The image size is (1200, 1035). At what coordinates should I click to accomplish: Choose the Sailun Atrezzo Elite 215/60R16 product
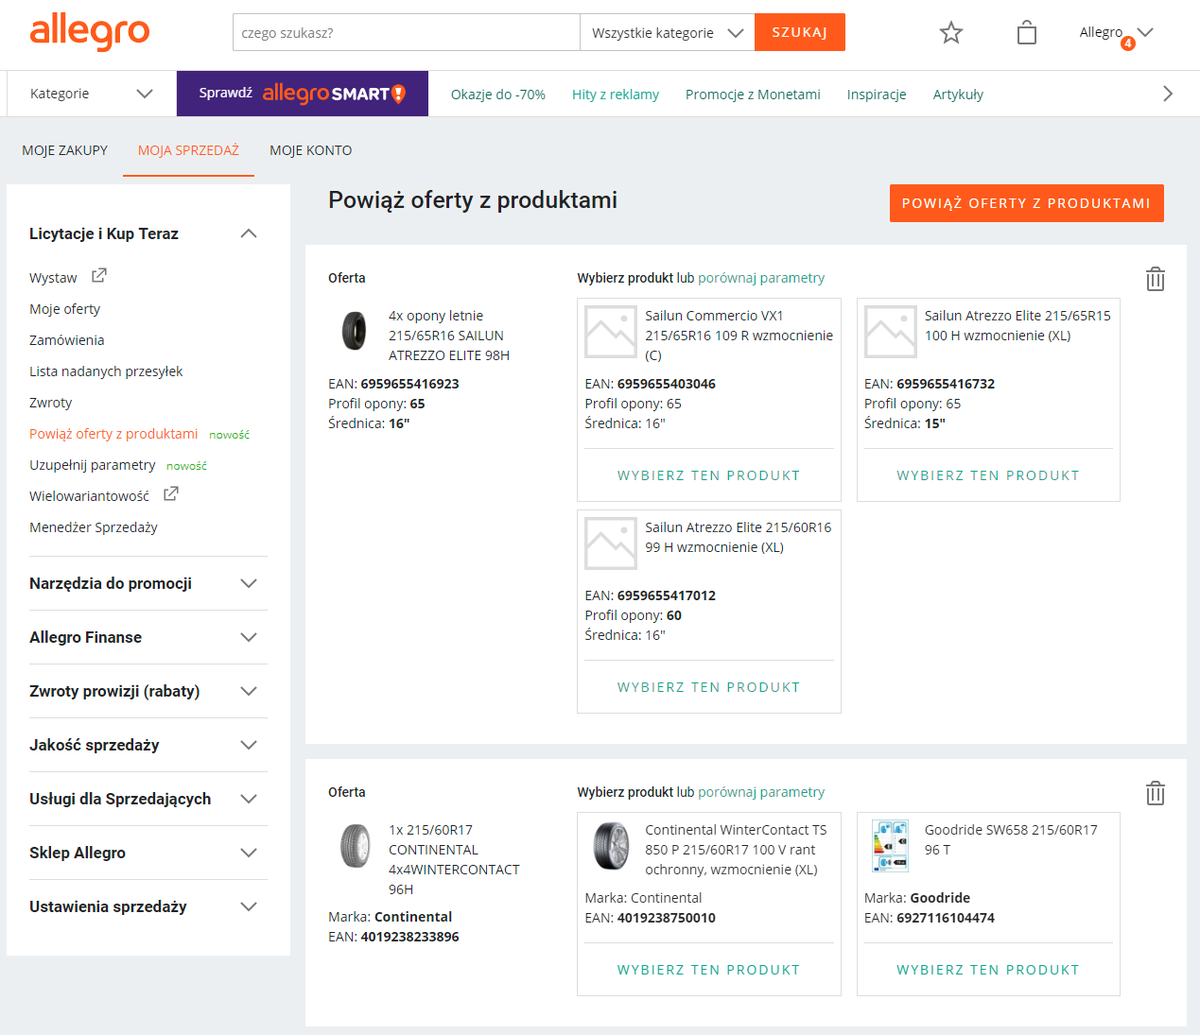[709, 688]
